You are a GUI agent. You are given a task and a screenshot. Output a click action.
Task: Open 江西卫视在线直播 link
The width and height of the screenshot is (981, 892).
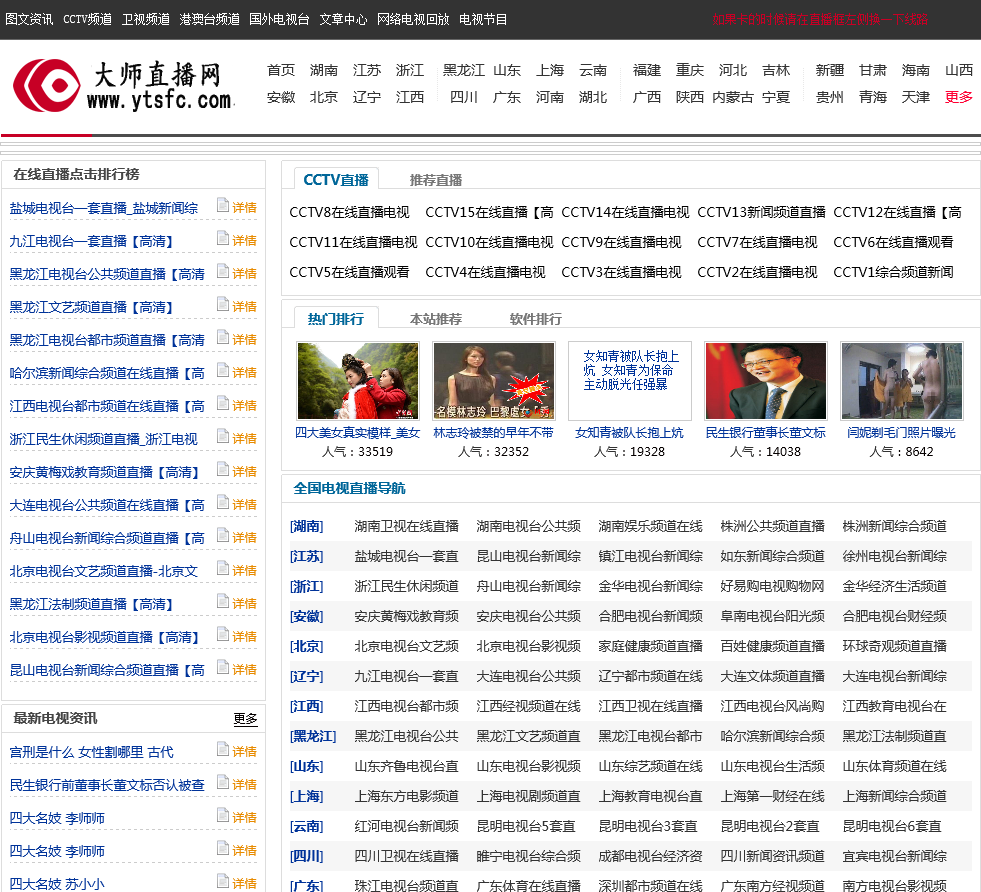(651, 707)
